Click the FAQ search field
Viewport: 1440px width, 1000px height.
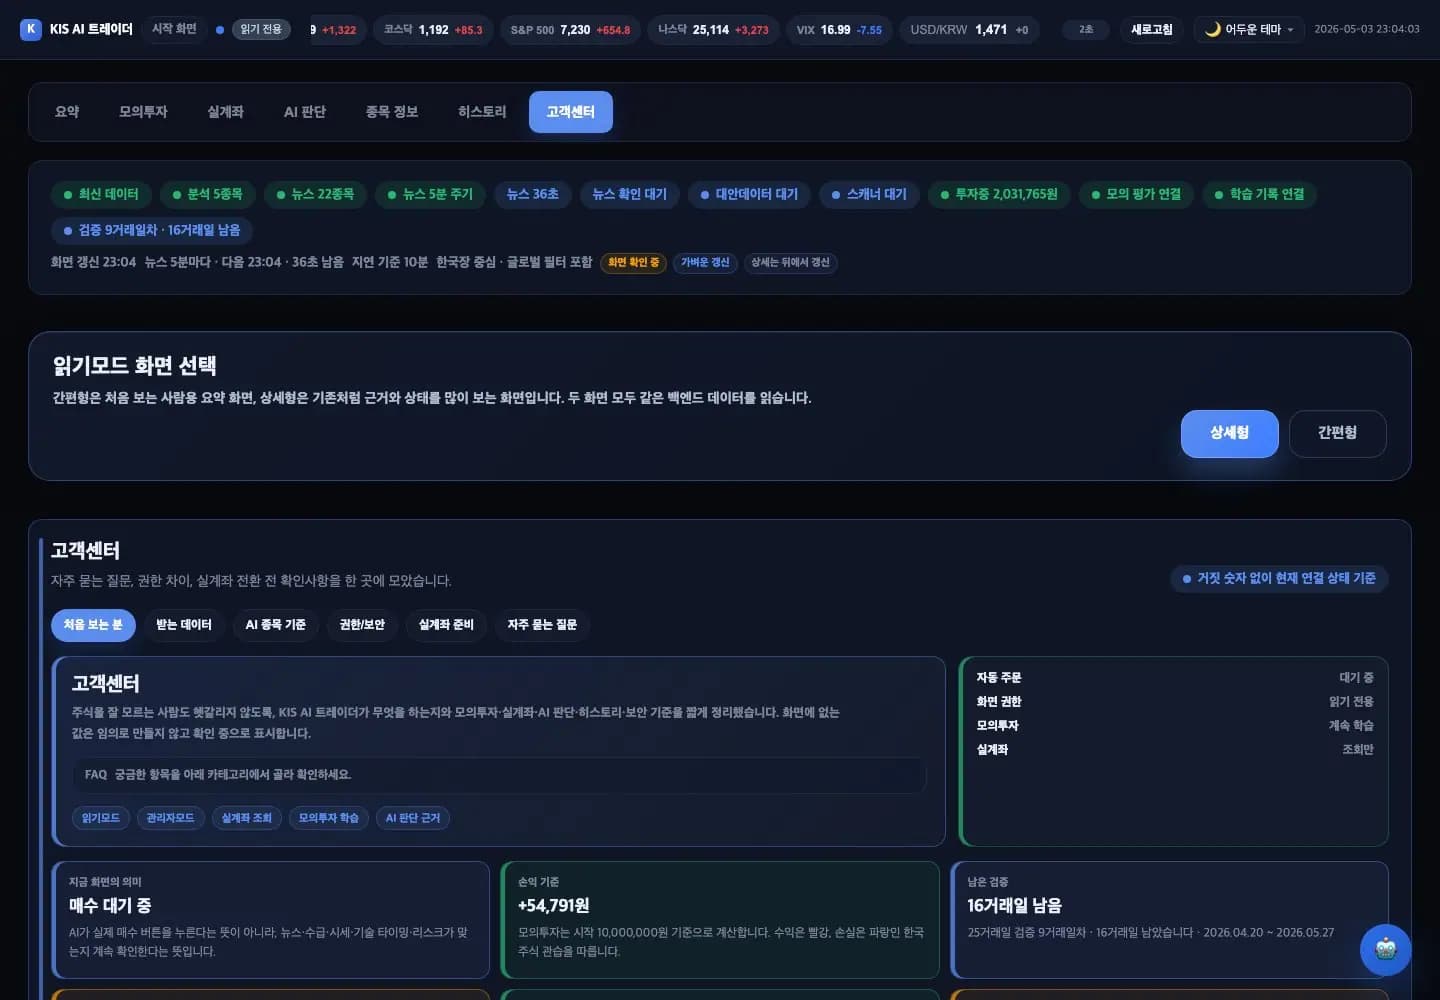pos(499,775)
